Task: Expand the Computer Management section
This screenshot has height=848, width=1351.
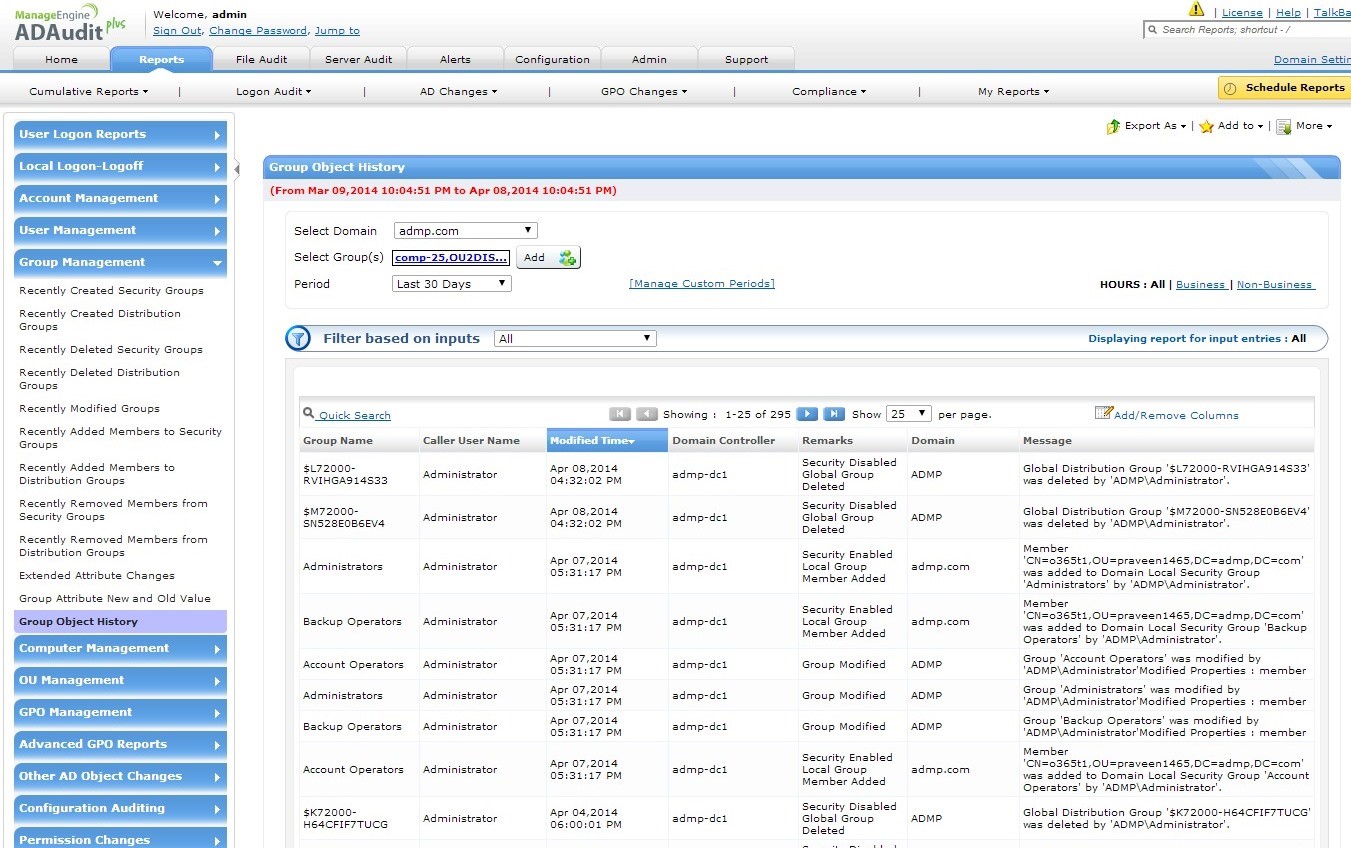Action: click(x=120, y=648)
